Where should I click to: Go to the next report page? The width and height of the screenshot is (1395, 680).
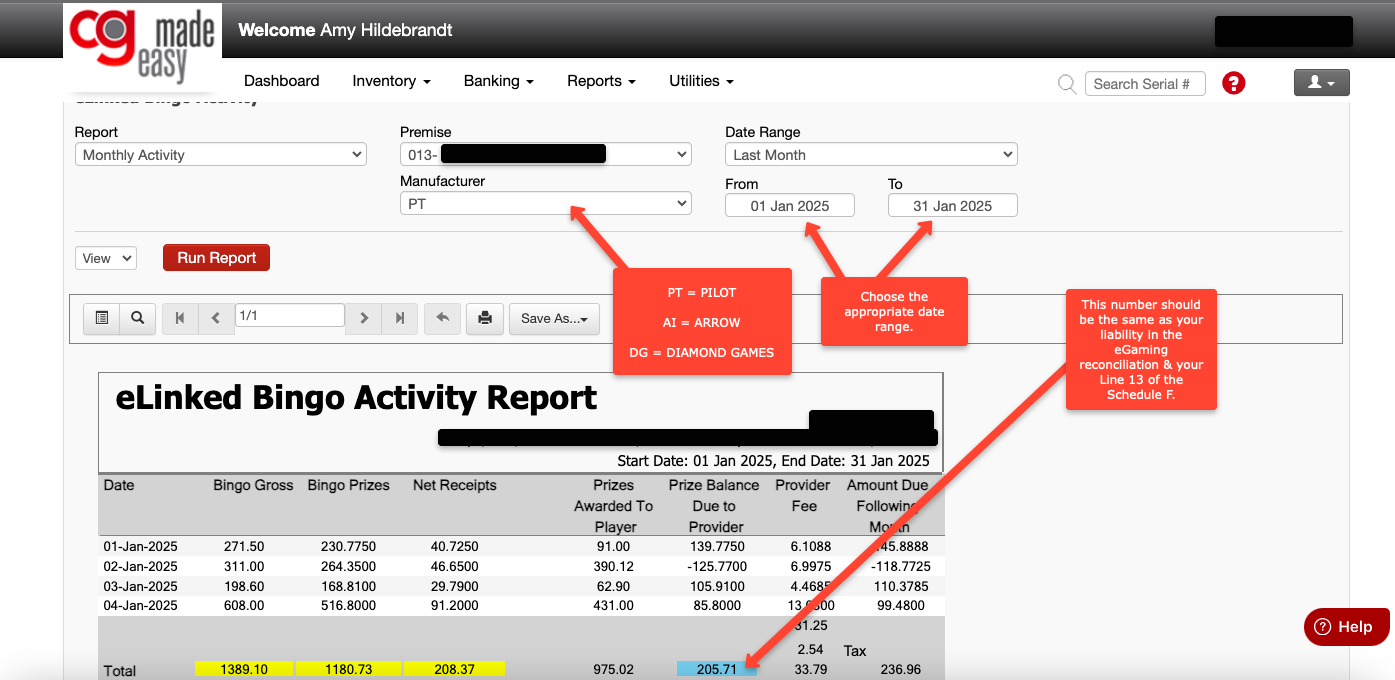pyautogui.click(x=364, y=318)
